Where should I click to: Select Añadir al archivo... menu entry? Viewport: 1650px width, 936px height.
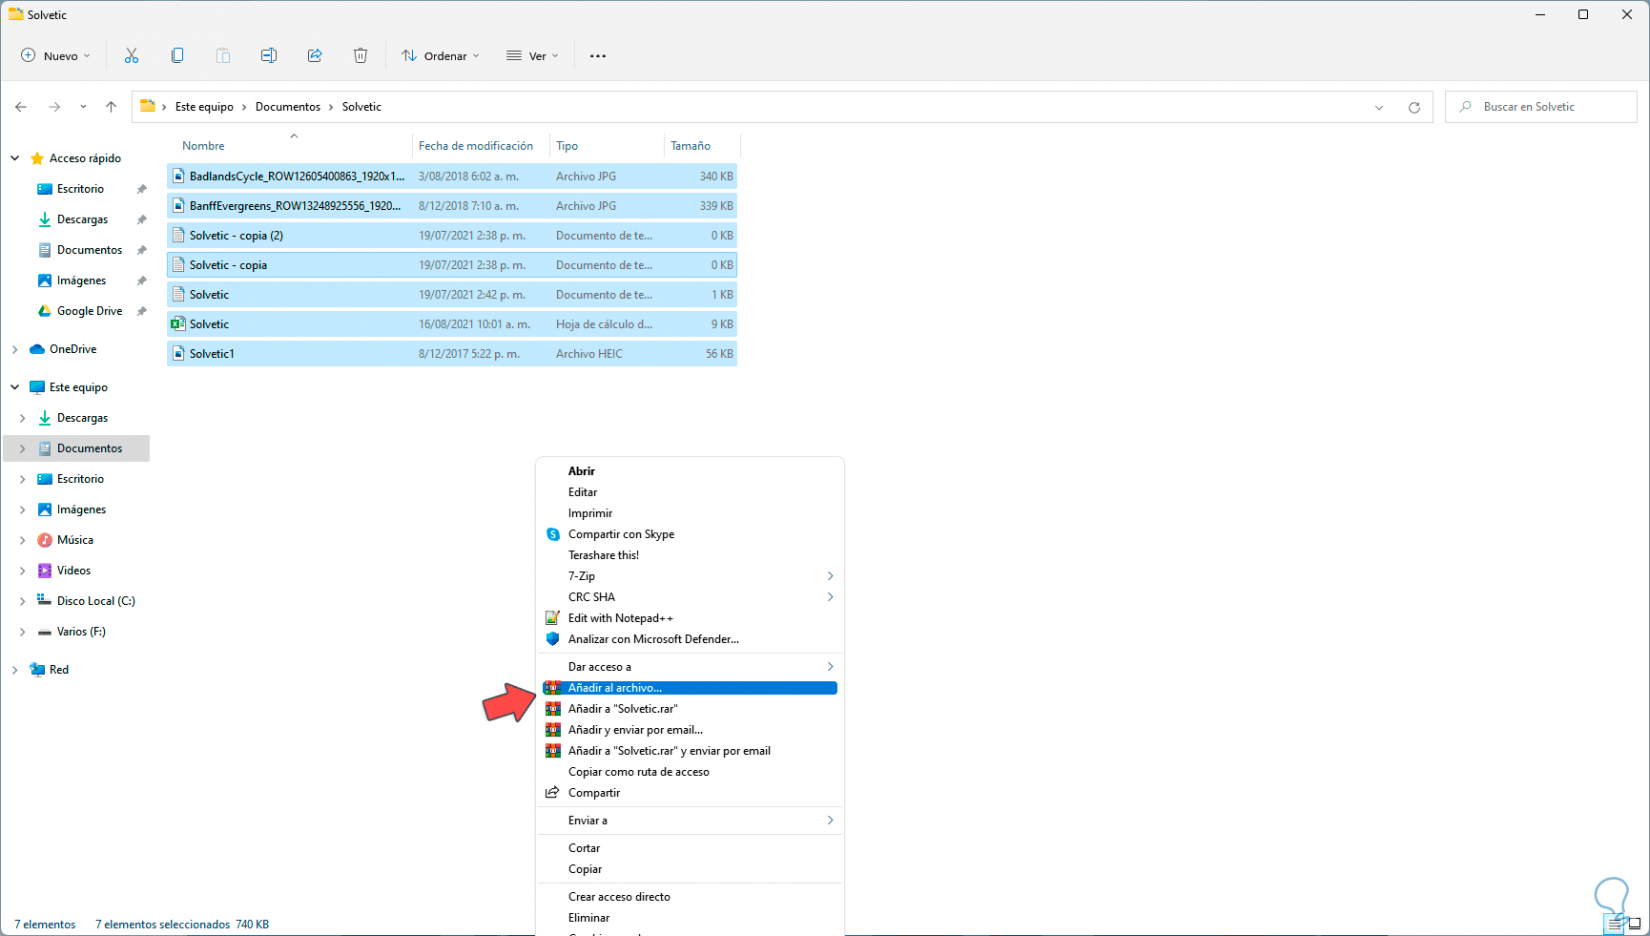(690, 688)
